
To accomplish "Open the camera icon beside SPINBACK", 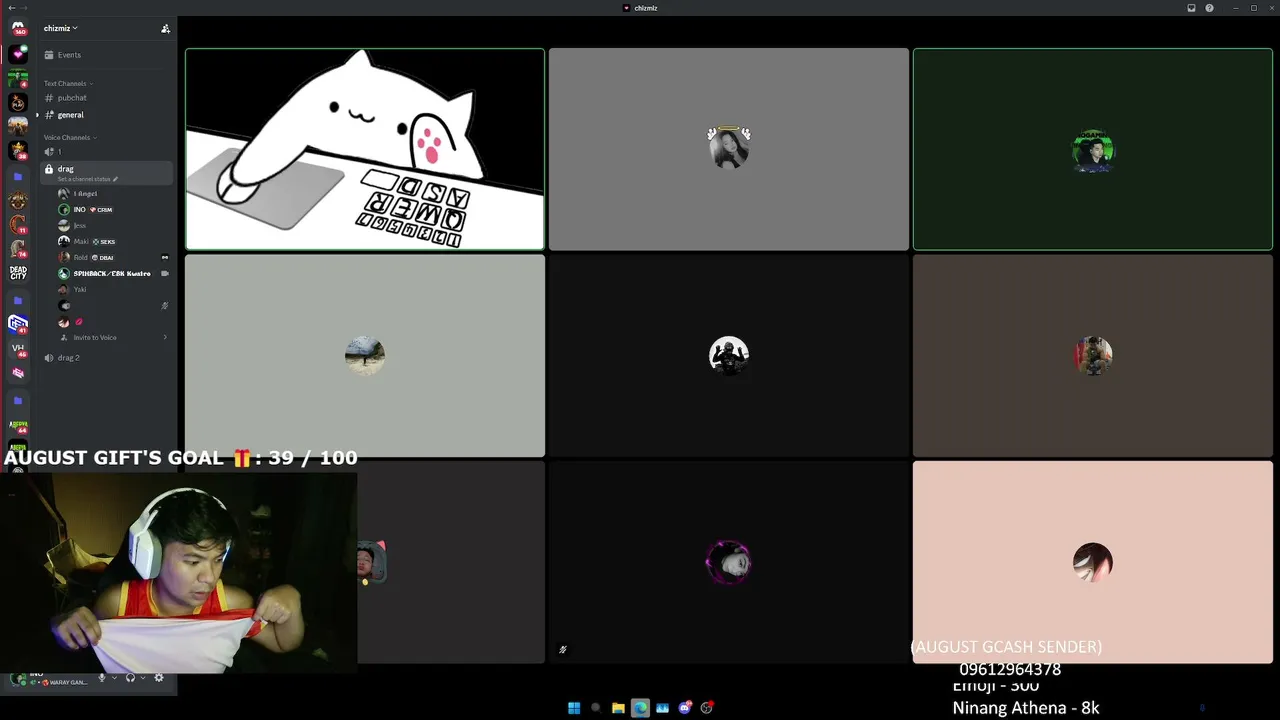I will pos(165,274).
